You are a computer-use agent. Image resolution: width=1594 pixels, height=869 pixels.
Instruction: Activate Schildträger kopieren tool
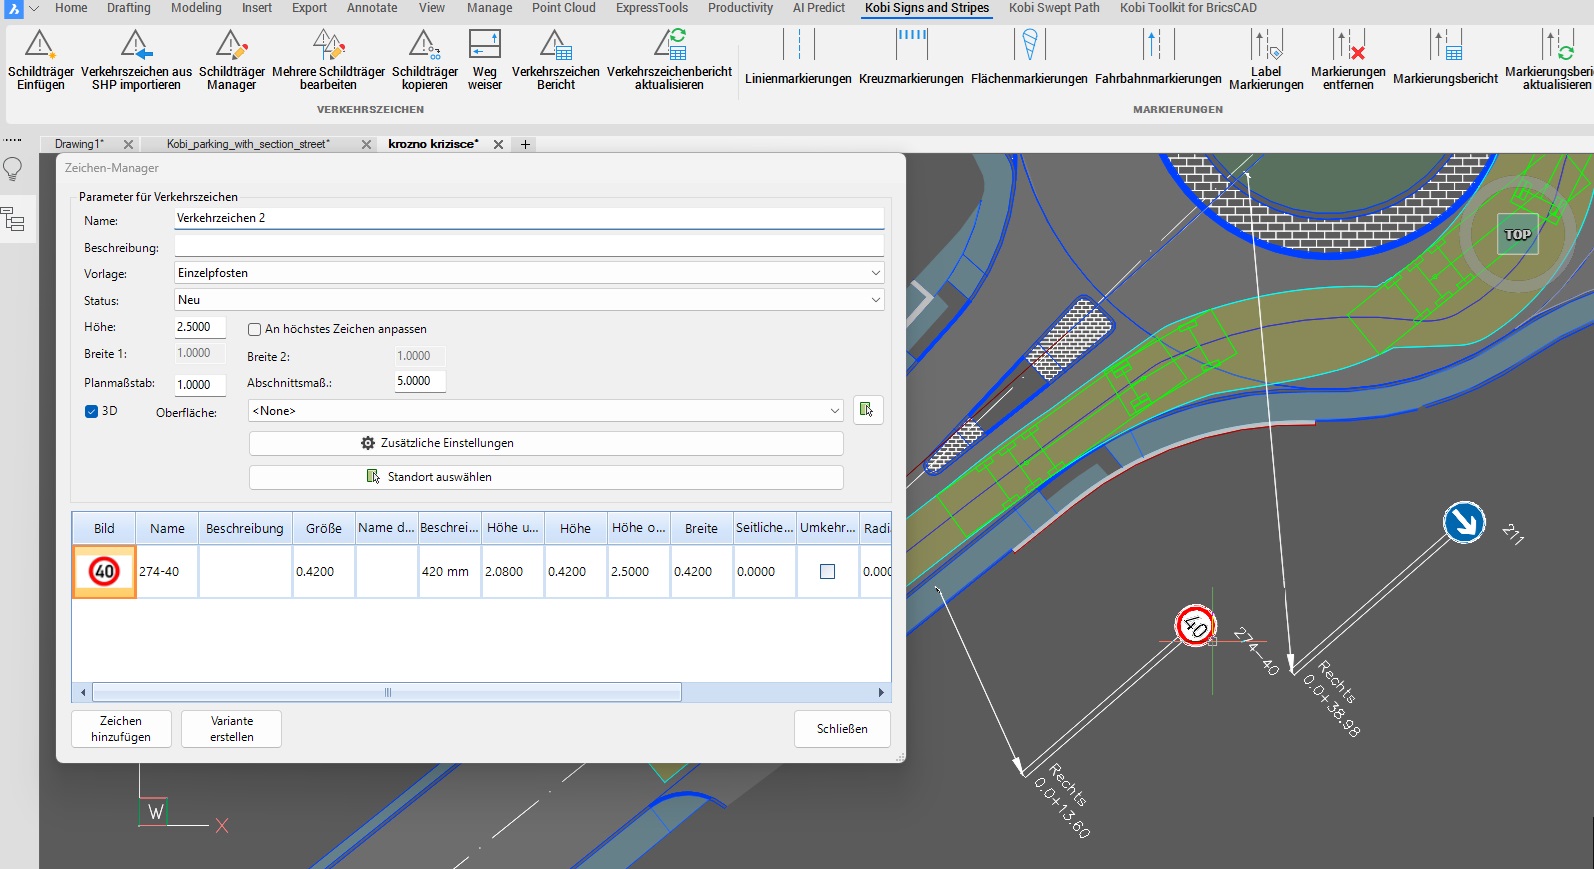pos(425,59)
